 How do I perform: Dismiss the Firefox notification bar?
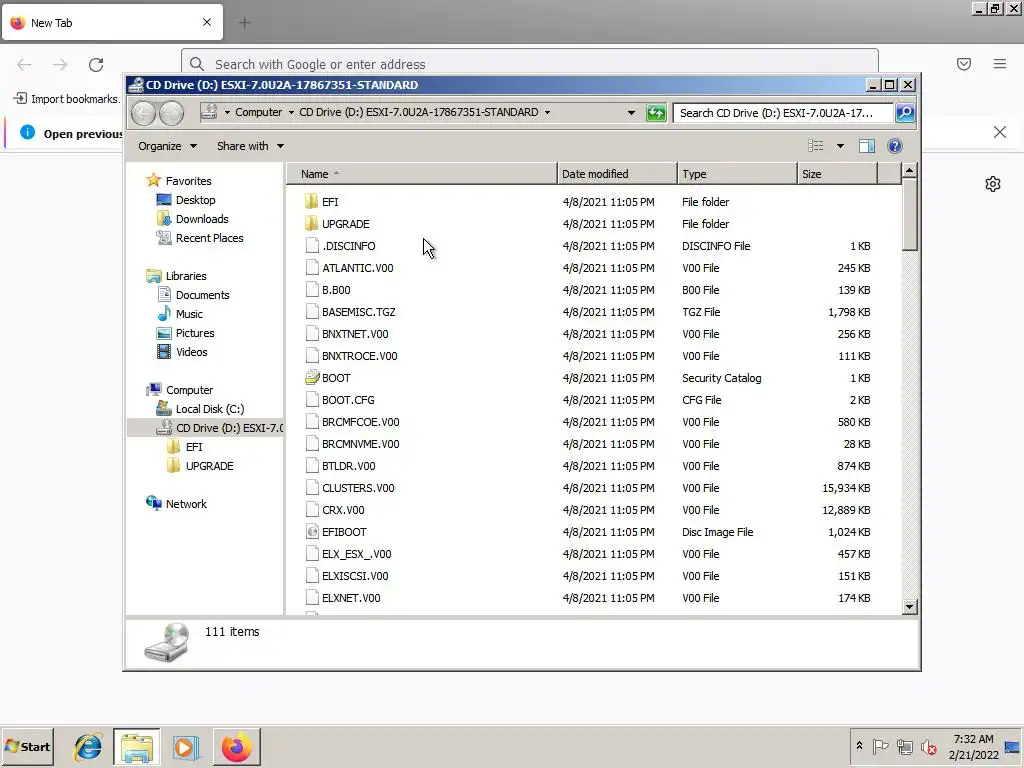click(x=999, y=132)
